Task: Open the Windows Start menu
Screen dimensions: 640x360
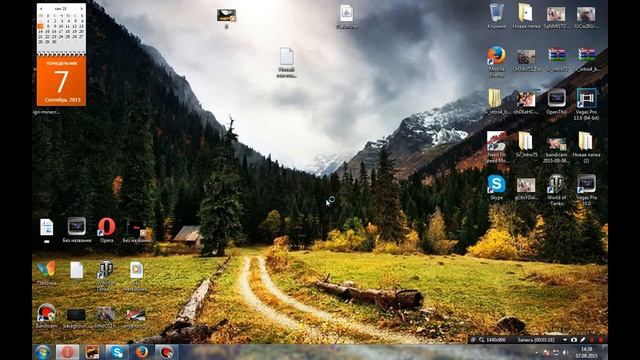Action: [43, 352]
